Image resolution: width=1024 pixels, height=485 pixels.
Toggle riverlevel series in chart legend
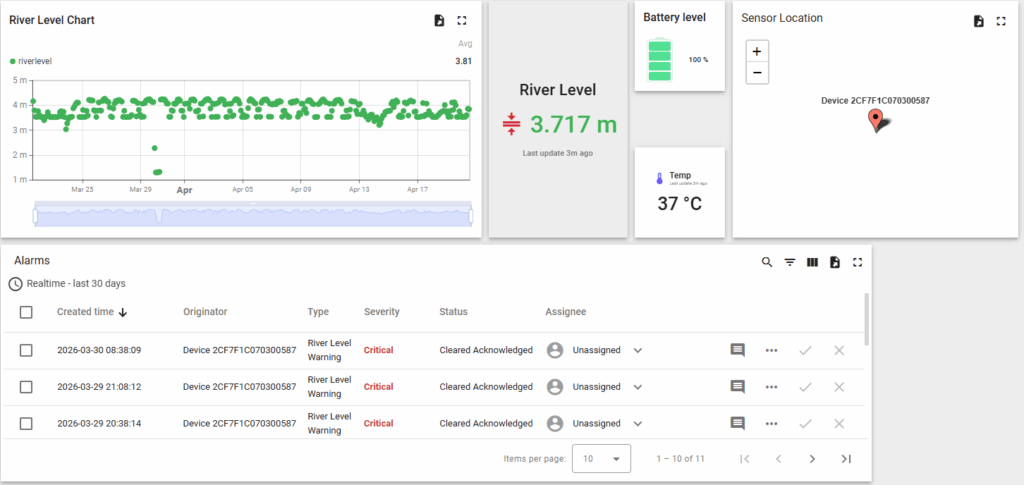point(31,61)
